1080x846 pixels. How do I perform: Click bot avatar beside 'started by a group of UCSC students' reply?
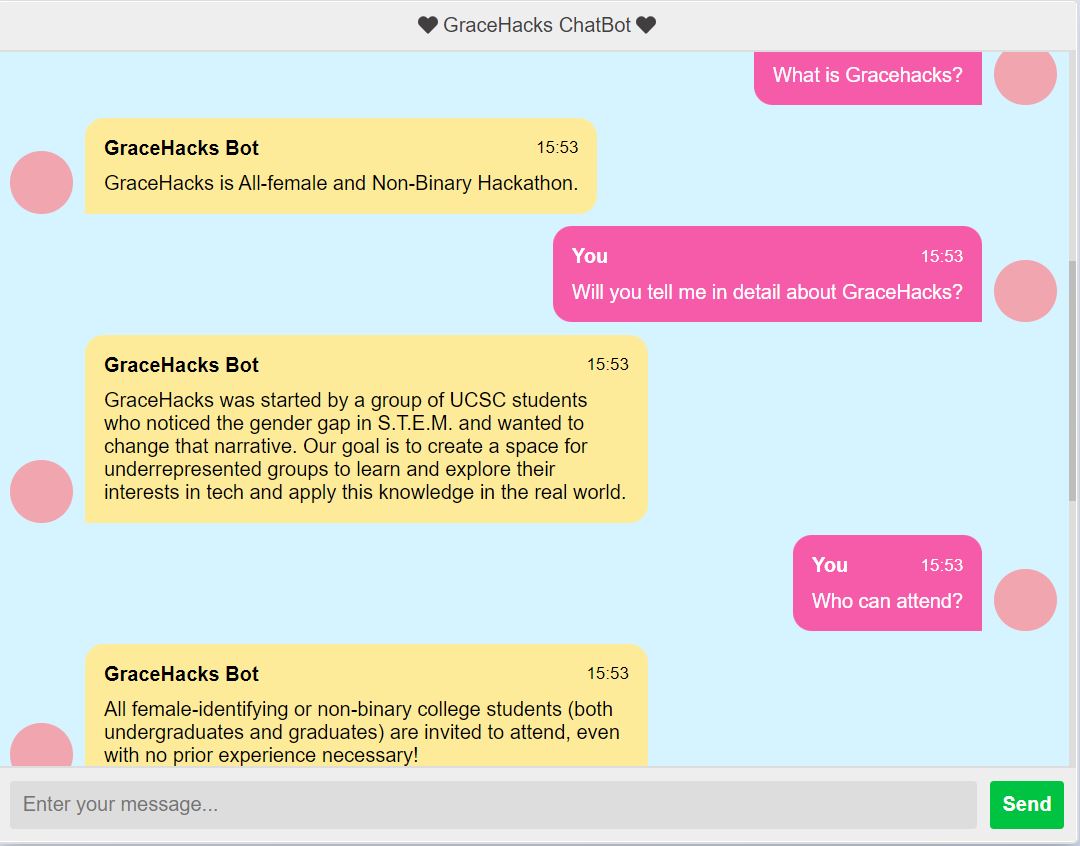click(x=41, y=491)
